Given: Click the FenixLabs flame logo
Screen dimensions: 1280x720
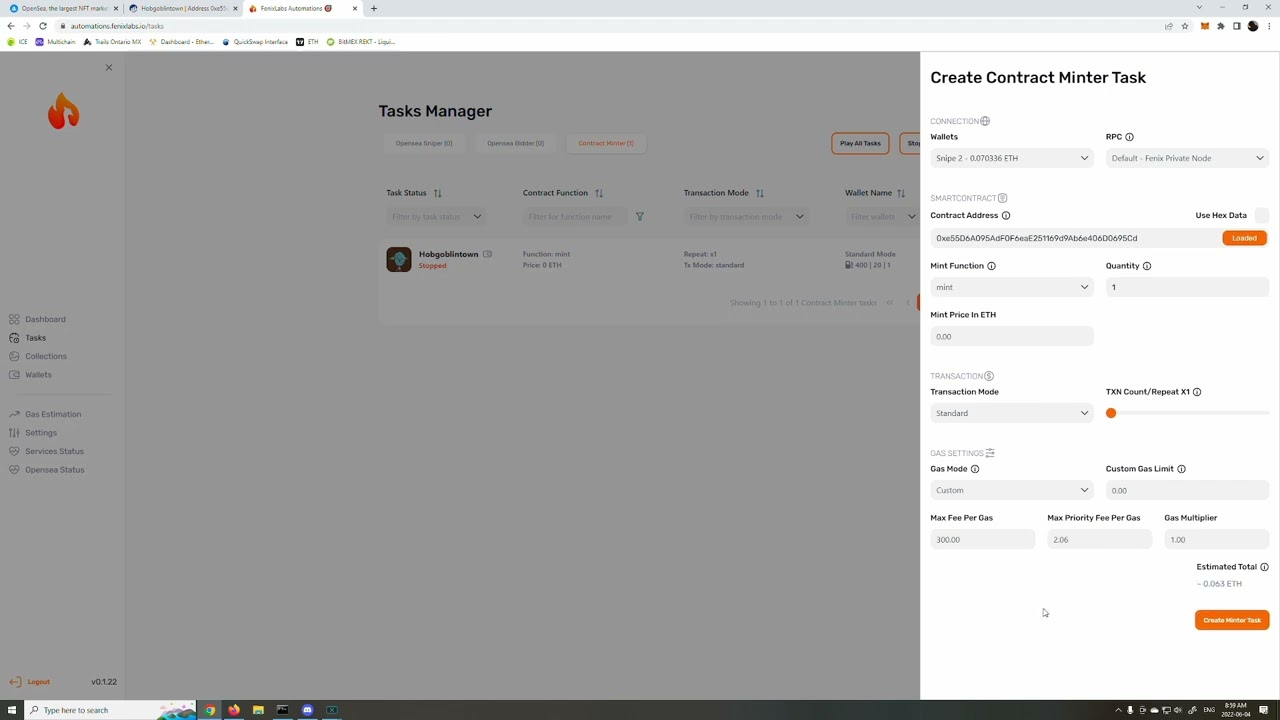Looking at the screenshot, I should (63, 111).
